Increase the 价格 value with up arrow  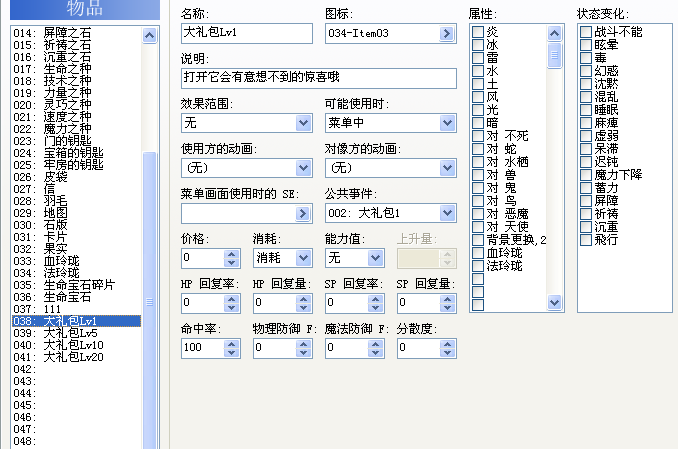(232, 254)
